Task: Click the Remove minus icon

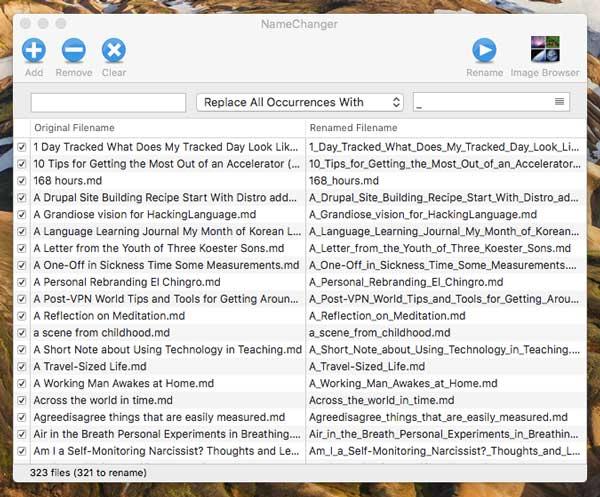Action: (x=73, y=51)
